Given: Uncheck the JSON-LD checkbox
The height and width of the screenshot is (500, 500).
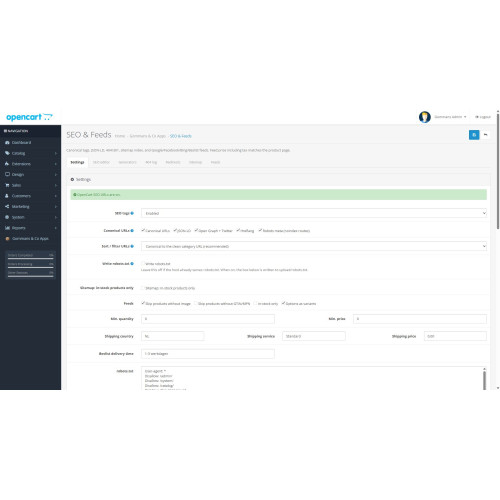Looking at the screenshot, I should [175, 230].
